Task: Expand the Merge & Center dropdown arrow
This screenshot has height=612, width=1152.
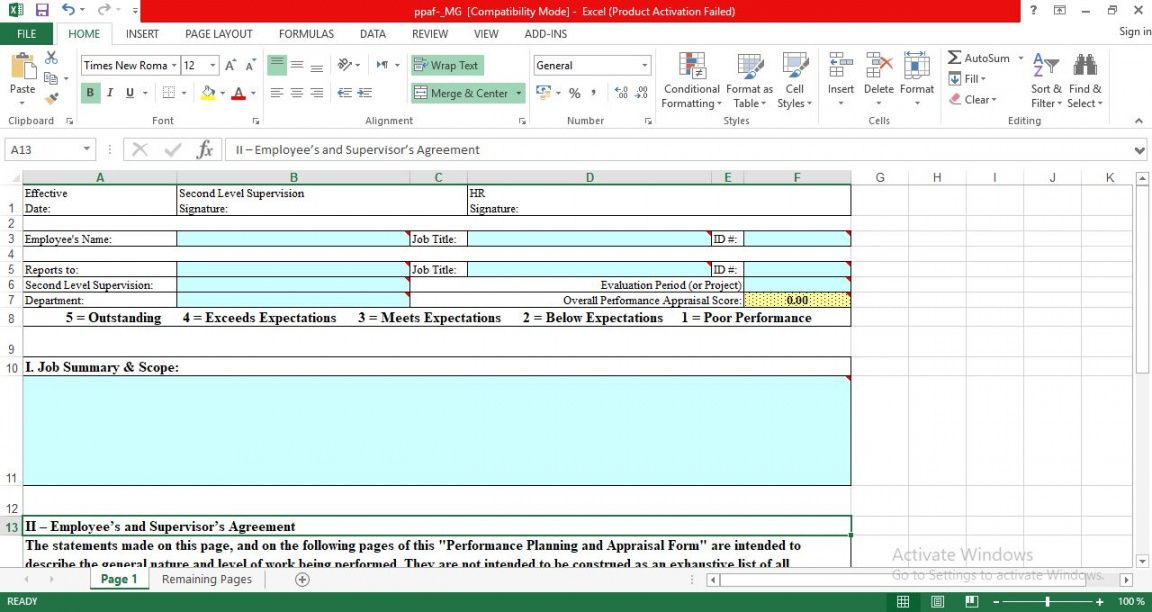Action: point(519,93)
